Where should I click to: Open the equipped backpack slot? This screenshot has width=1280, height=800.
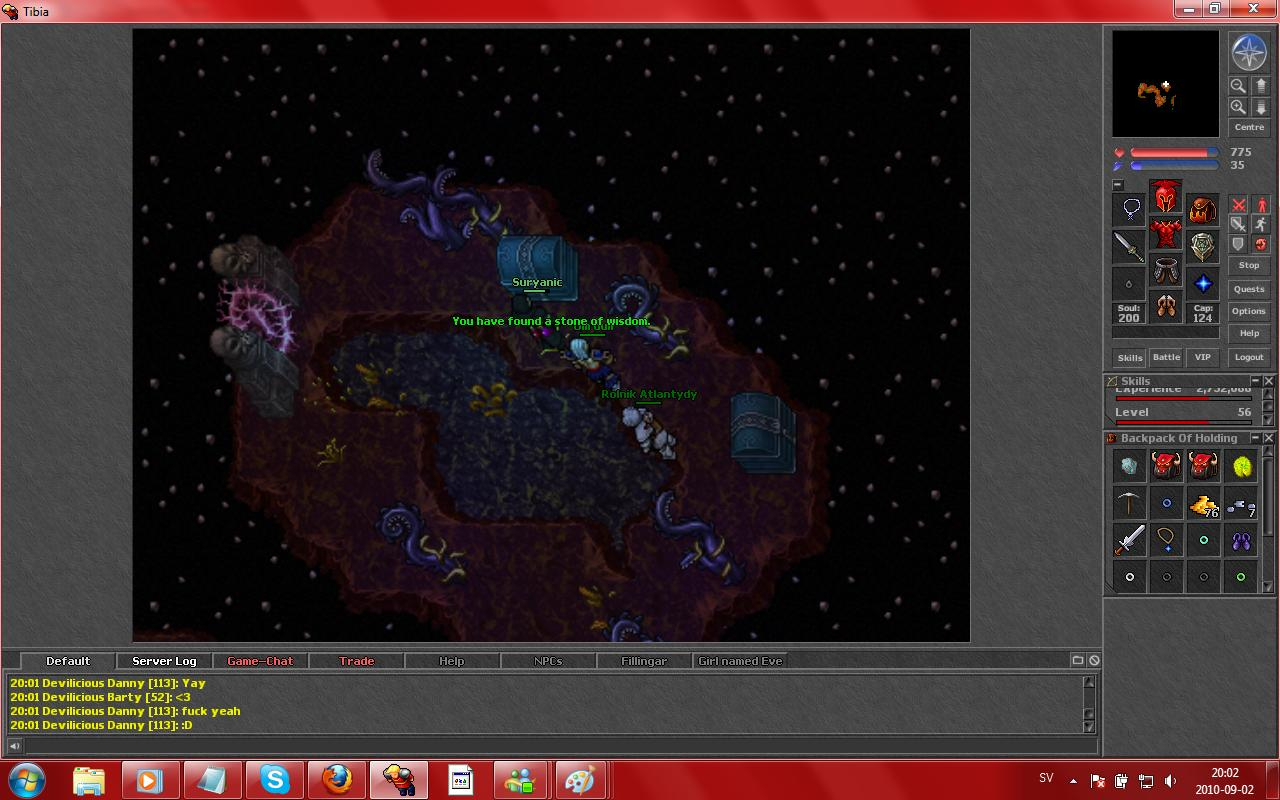coord(1203,209)
